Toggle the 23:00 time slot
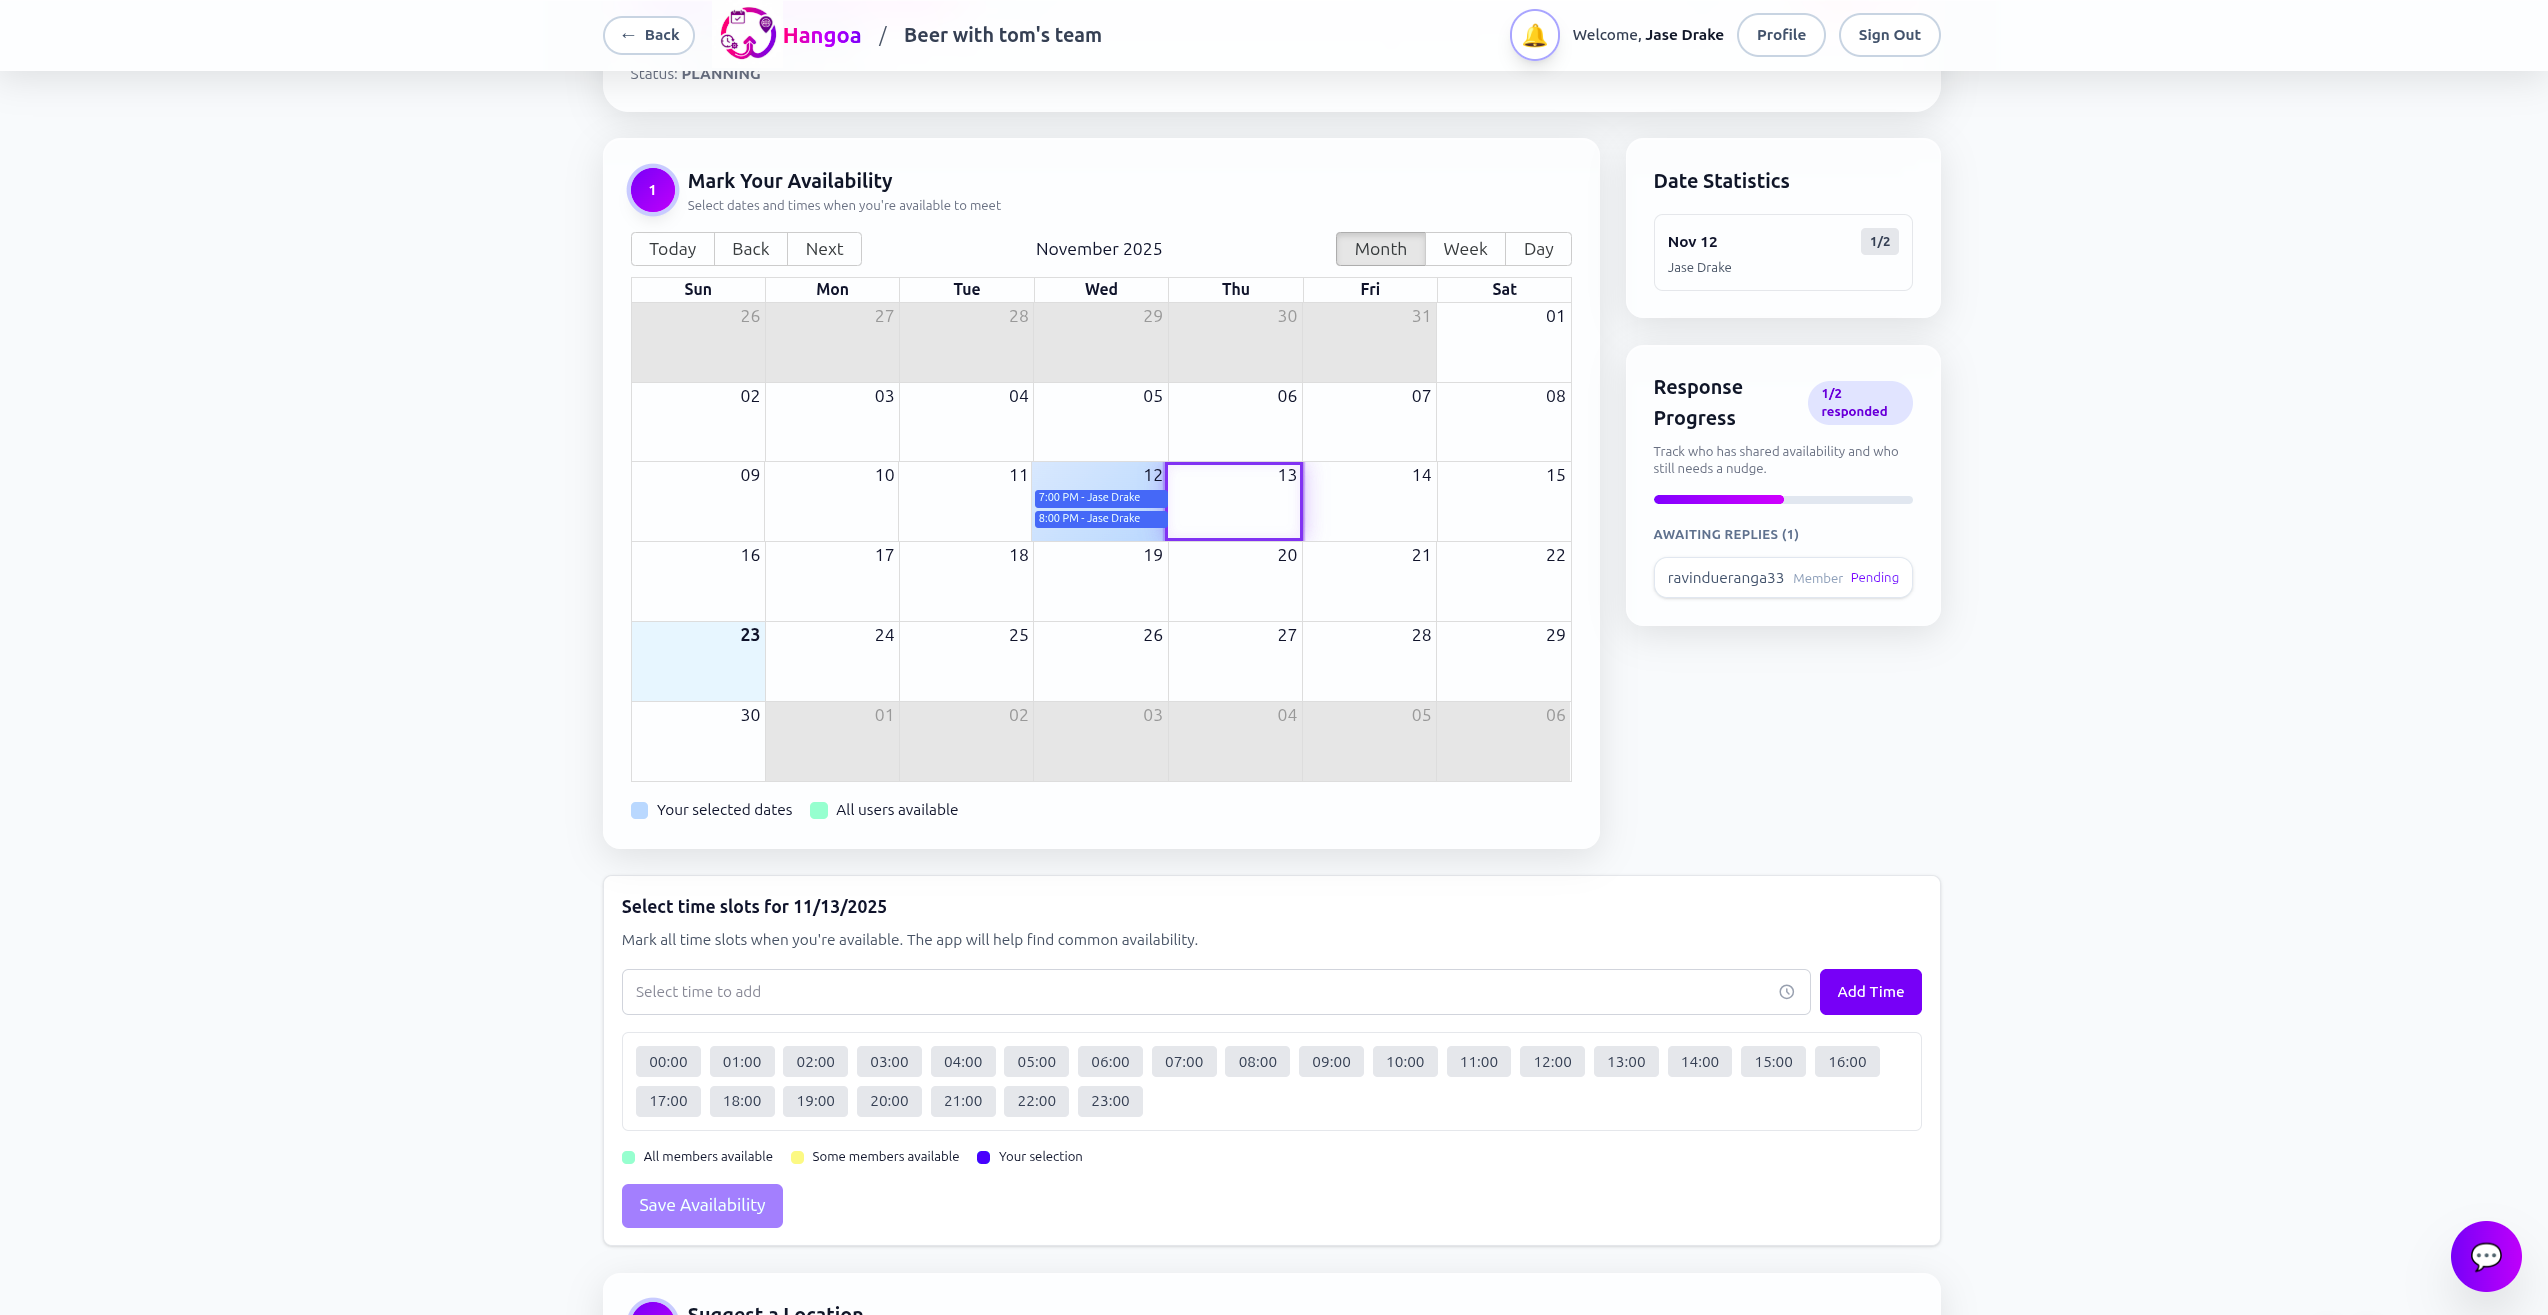This screenshot has height=1315, width=2548. (1110, 1101)
